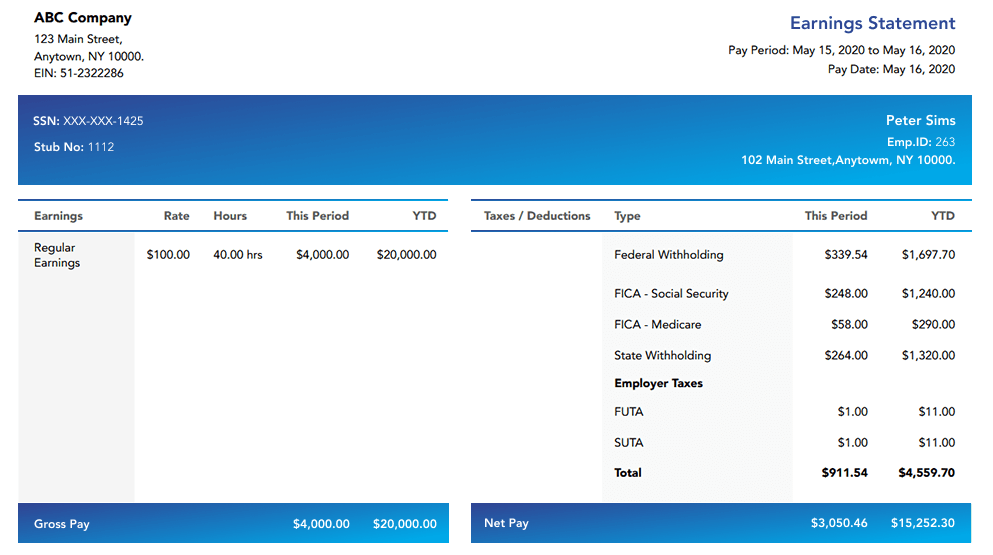Click the employee name Peter Sims

tap(920, 120)
